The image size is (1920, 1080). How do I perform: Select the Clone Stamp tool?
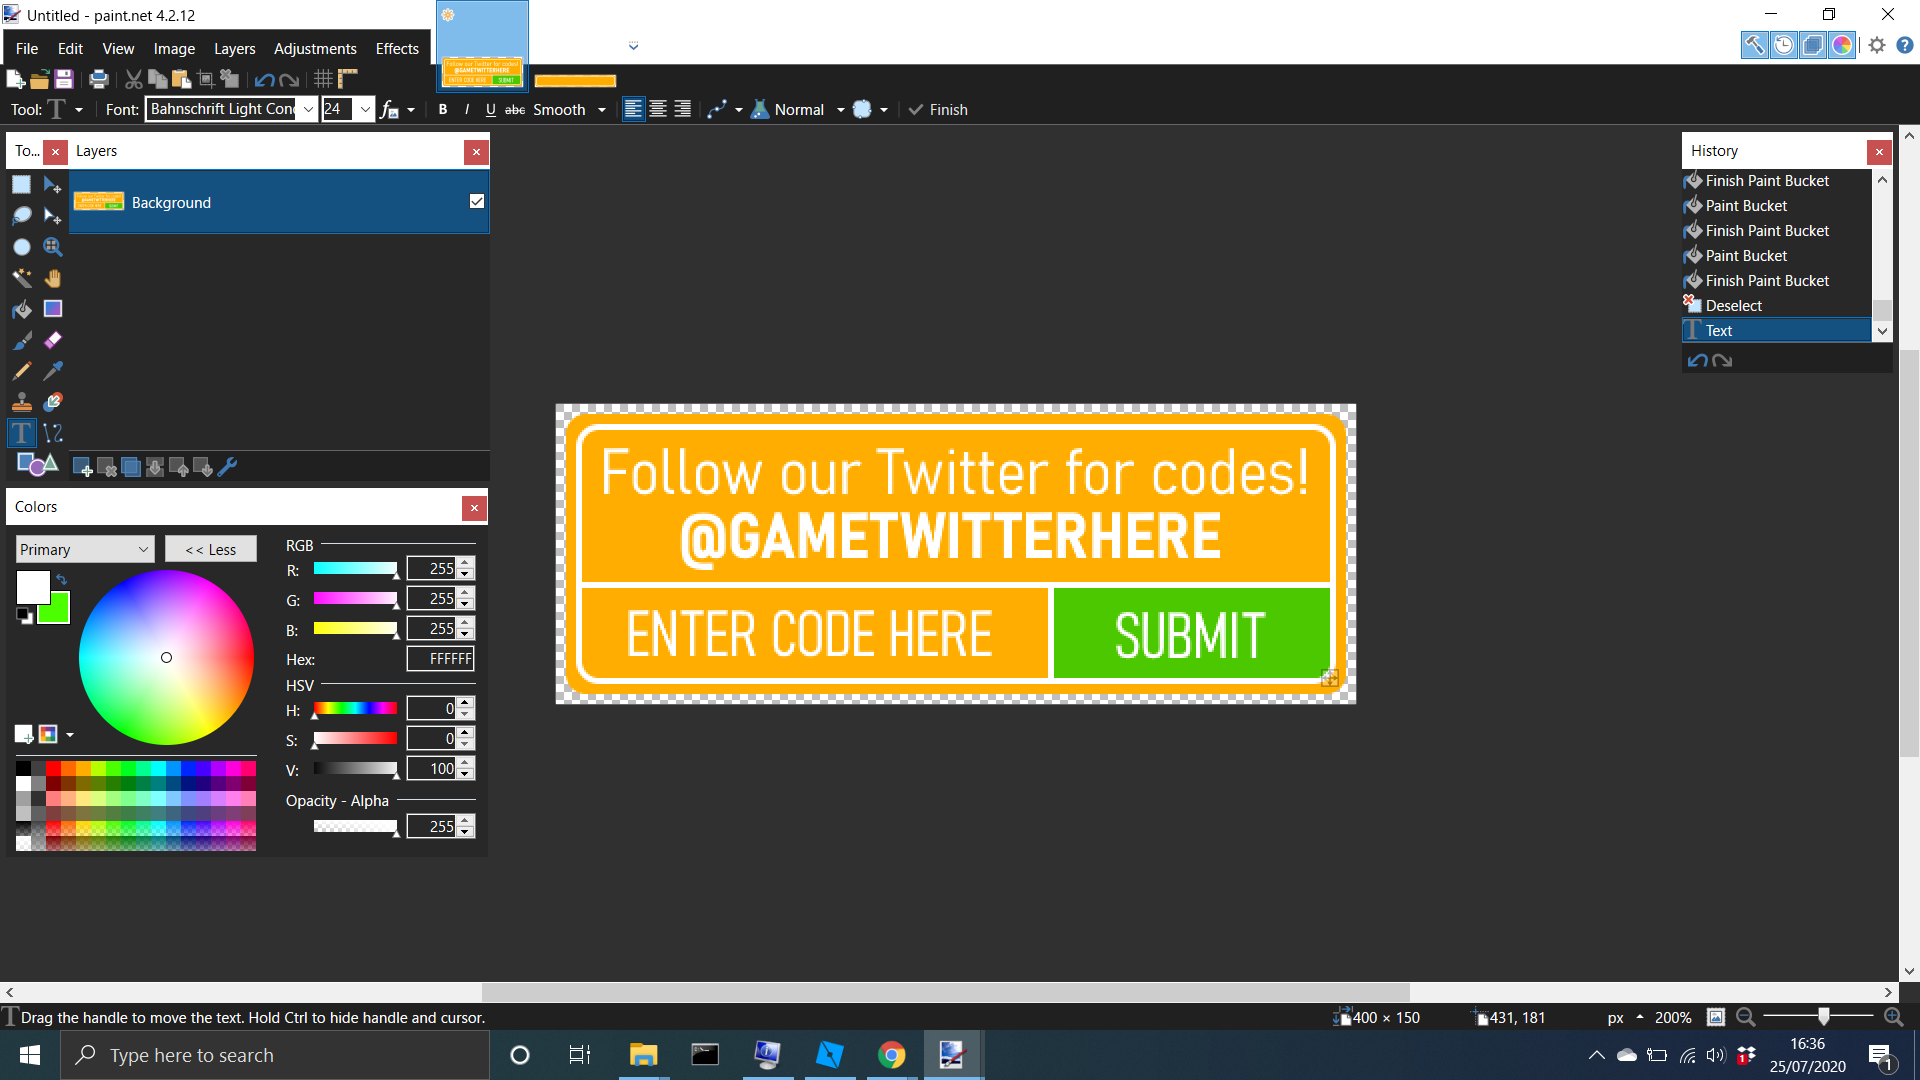(22, 402)
